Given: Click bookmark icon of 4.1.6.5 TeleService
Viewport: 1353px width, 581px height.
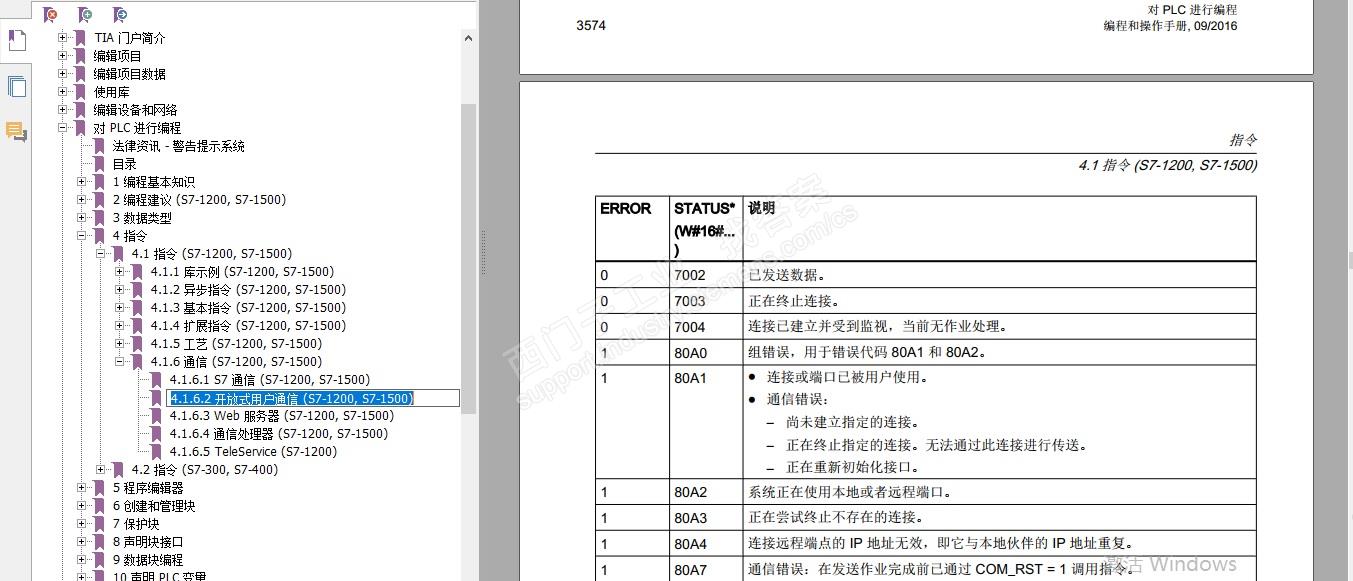Looking at the screenshot, I should 155,452.
